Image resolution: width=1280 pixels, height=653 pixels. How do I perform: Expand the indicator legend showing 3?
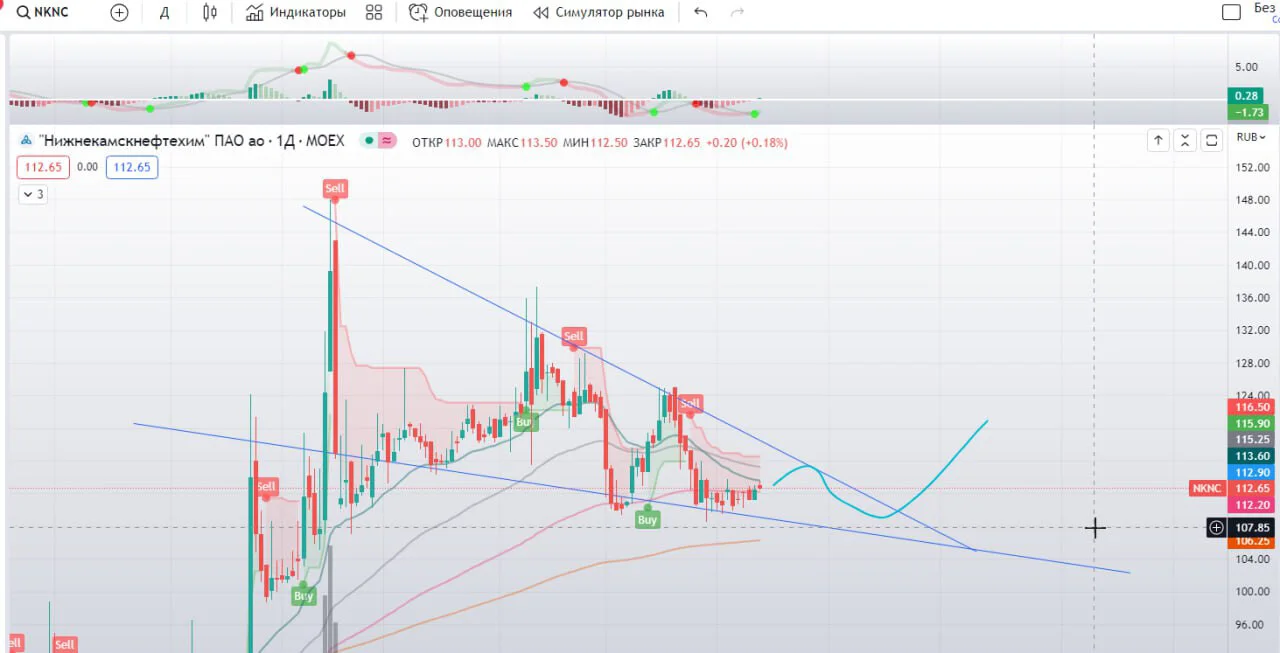[x=33, y=194]
